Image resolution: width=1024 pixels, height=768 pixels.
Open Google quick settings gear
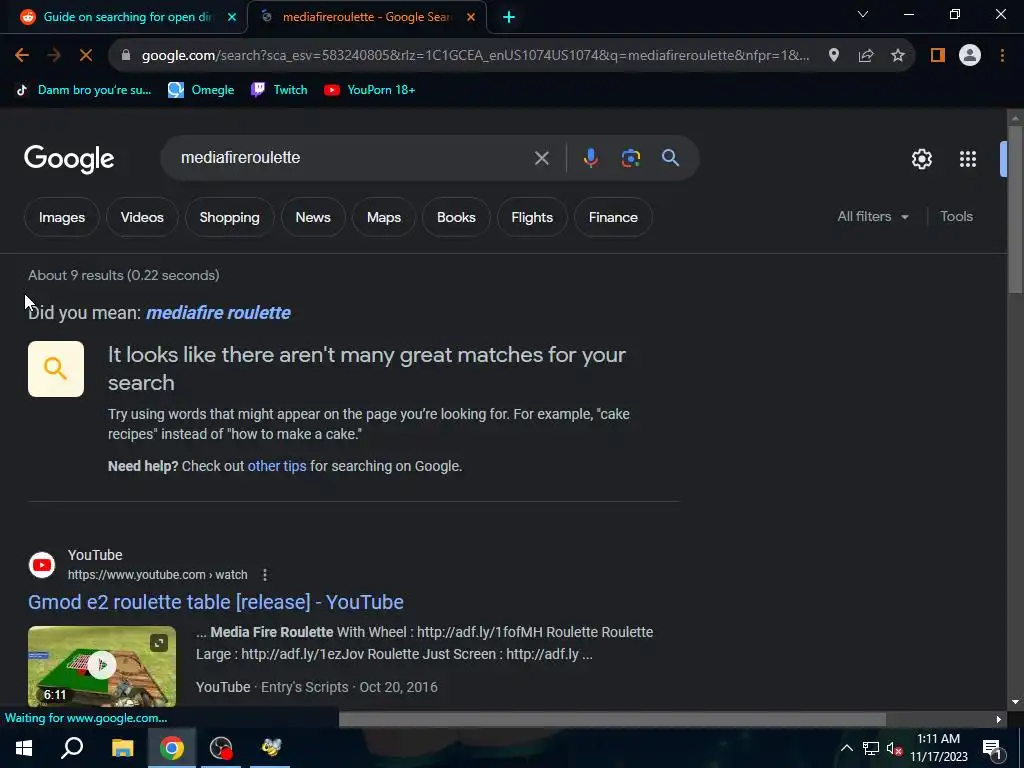click(x=921, y=159)
